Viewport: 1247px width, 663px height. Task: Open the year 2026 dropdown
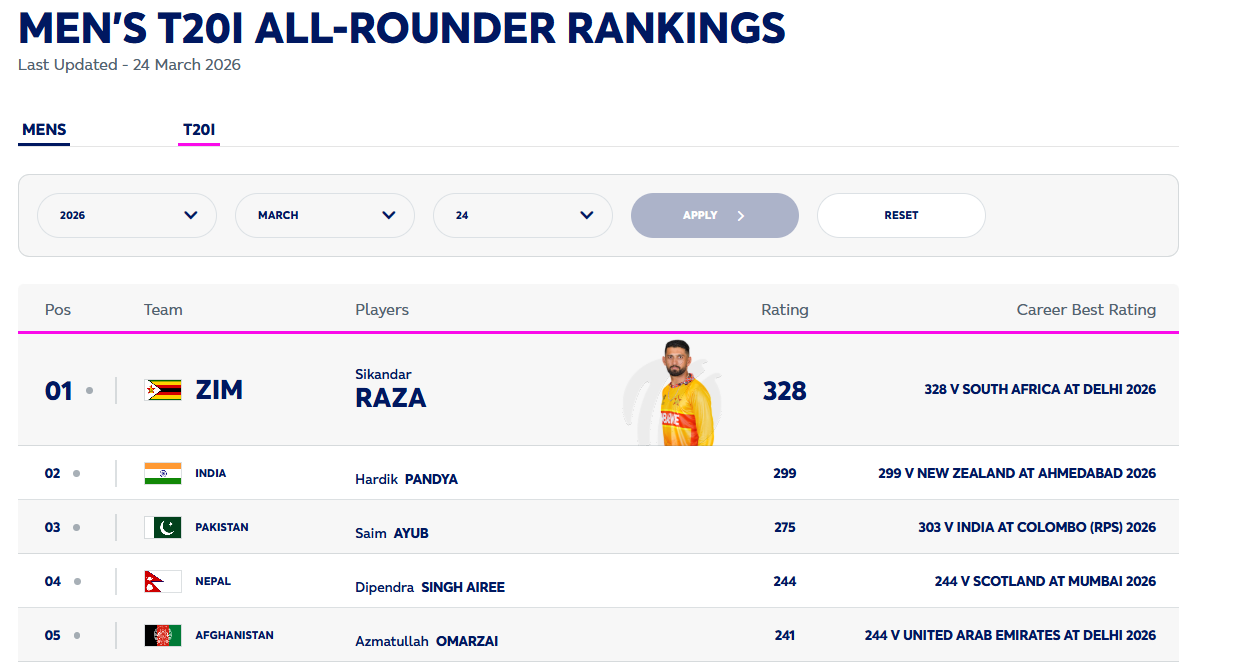coord(127,215)
